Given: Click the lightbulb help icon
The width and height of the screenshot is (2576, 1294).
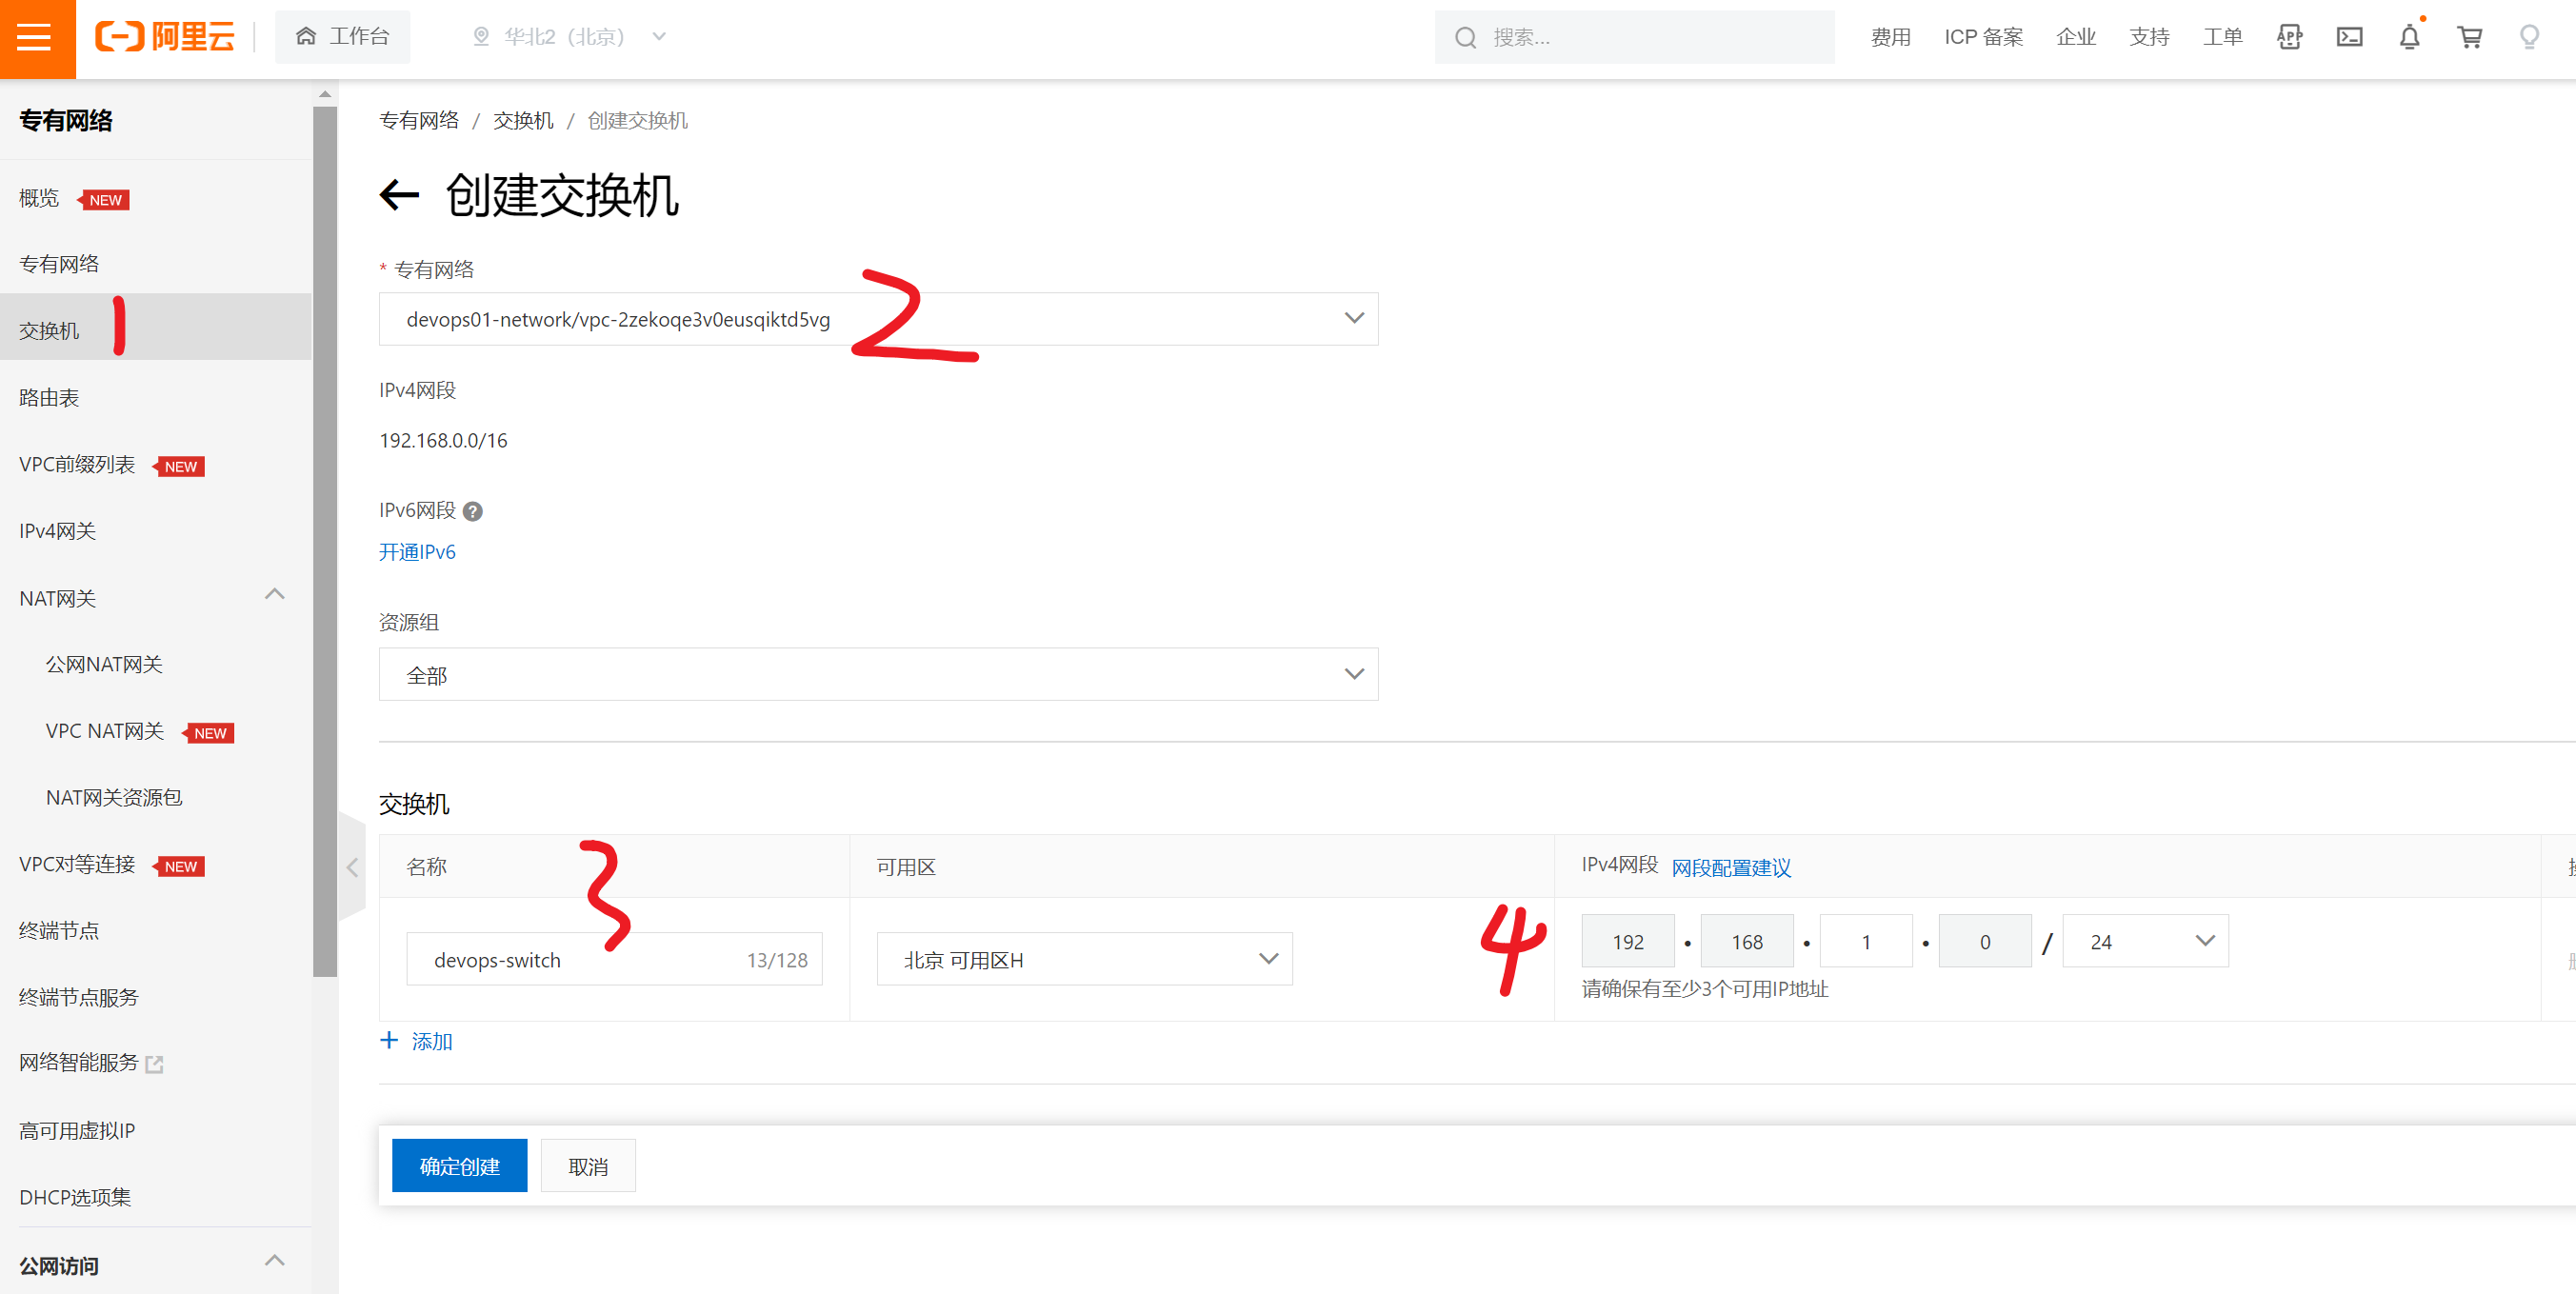Looking at the screenshot, I should click(x=2529, y=37).
